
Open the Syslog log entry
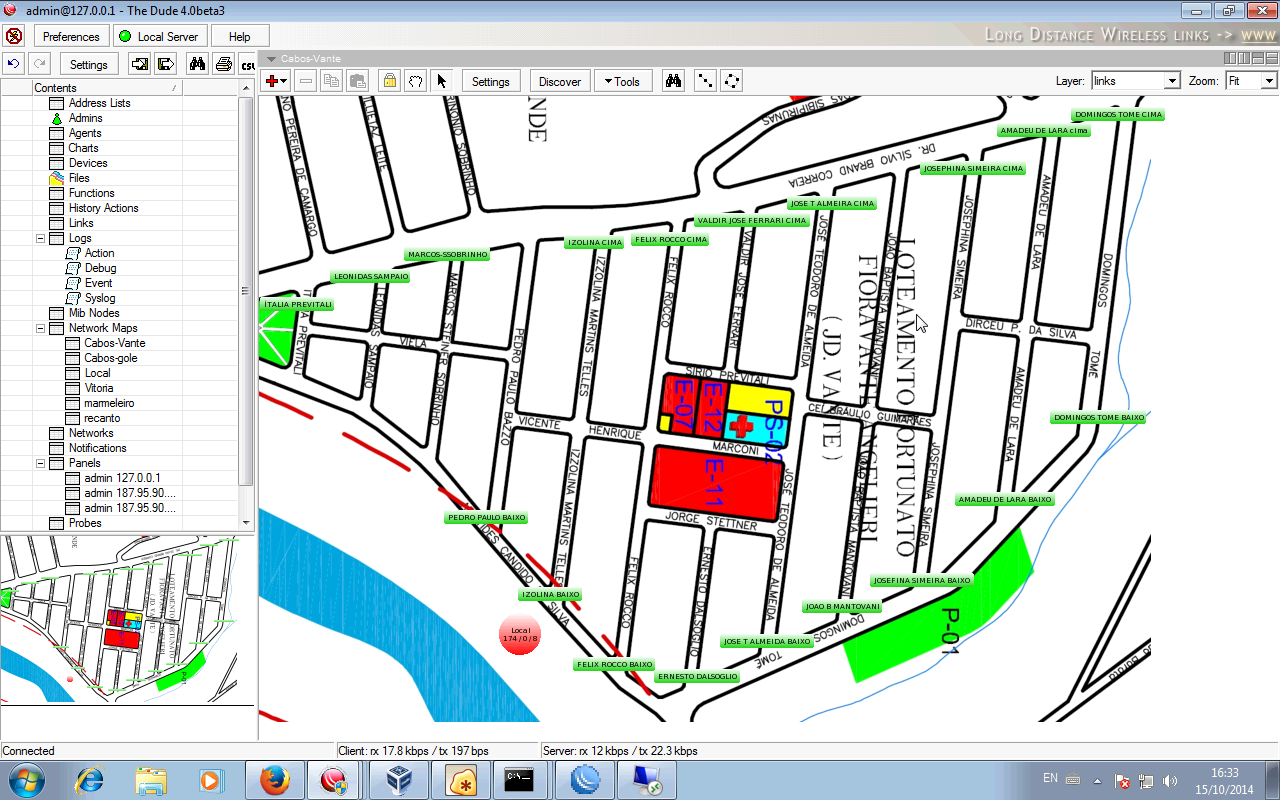click(100, 298)
